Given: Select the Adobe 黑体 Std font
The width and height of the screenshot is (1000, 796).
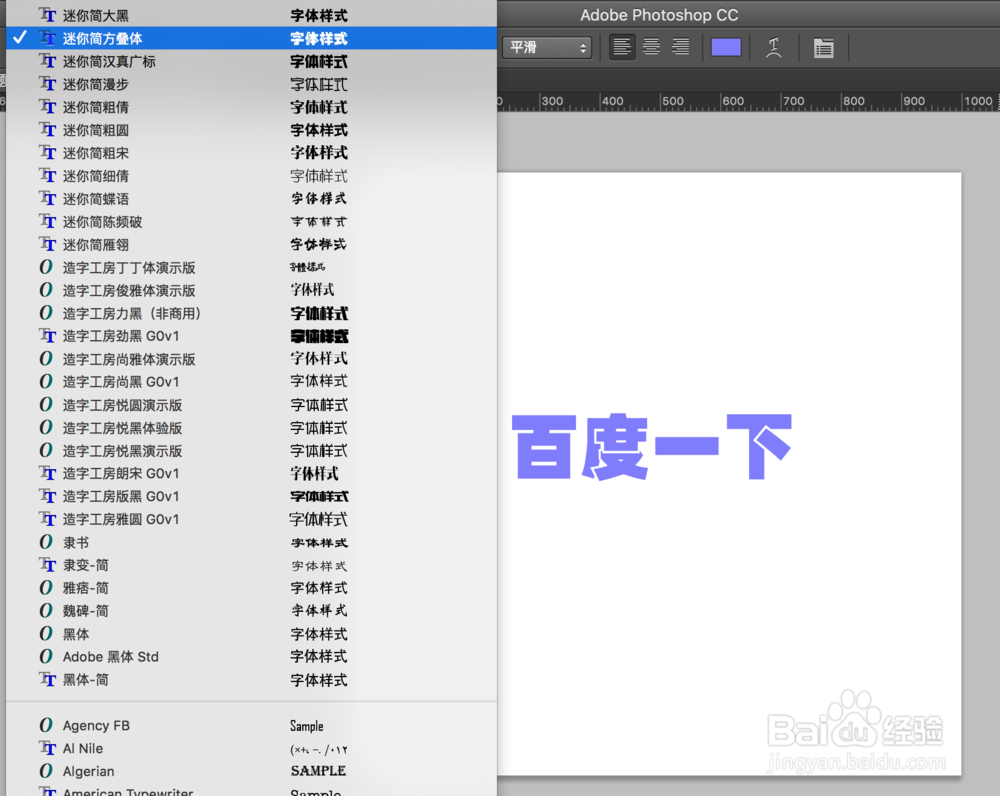Looking at the screenshot, I should coord(251,657).
